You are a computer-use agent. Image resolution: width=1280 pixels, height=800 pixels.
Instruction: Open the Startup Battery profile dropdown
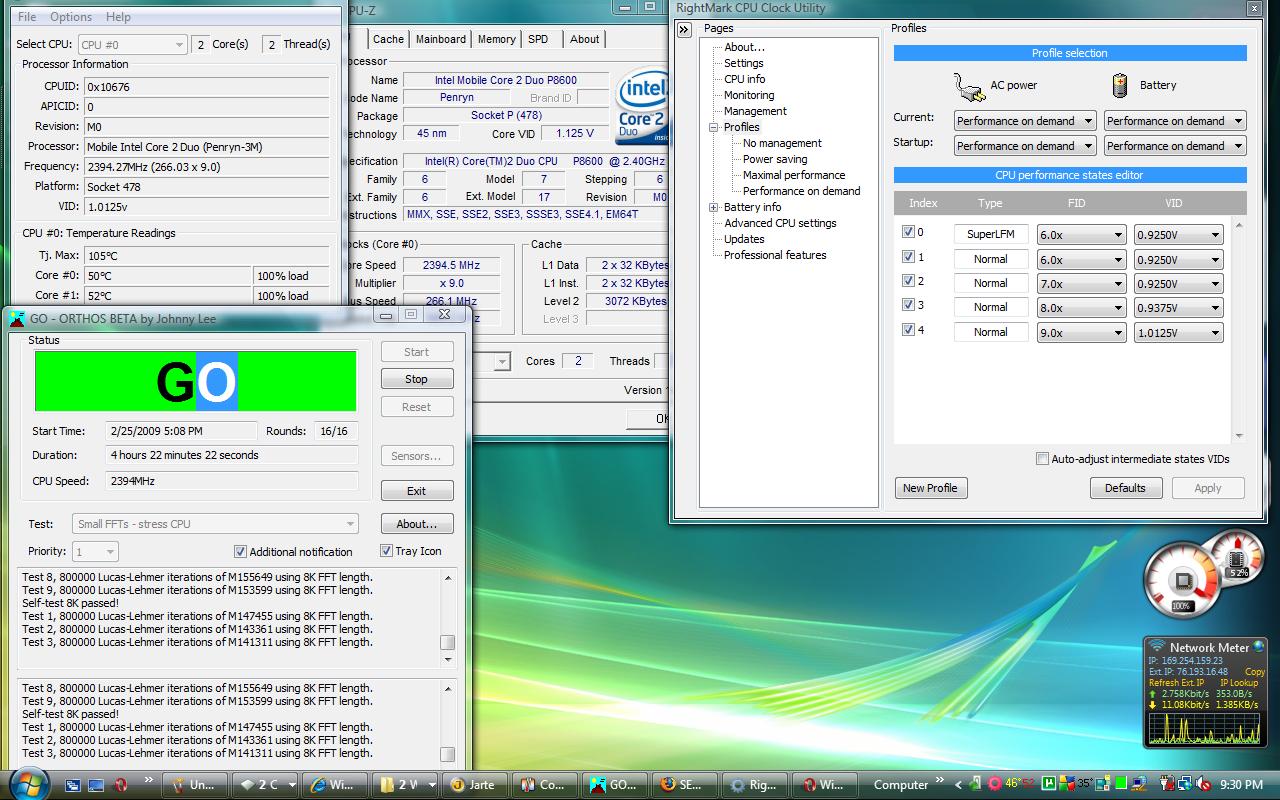point(1174,146)
